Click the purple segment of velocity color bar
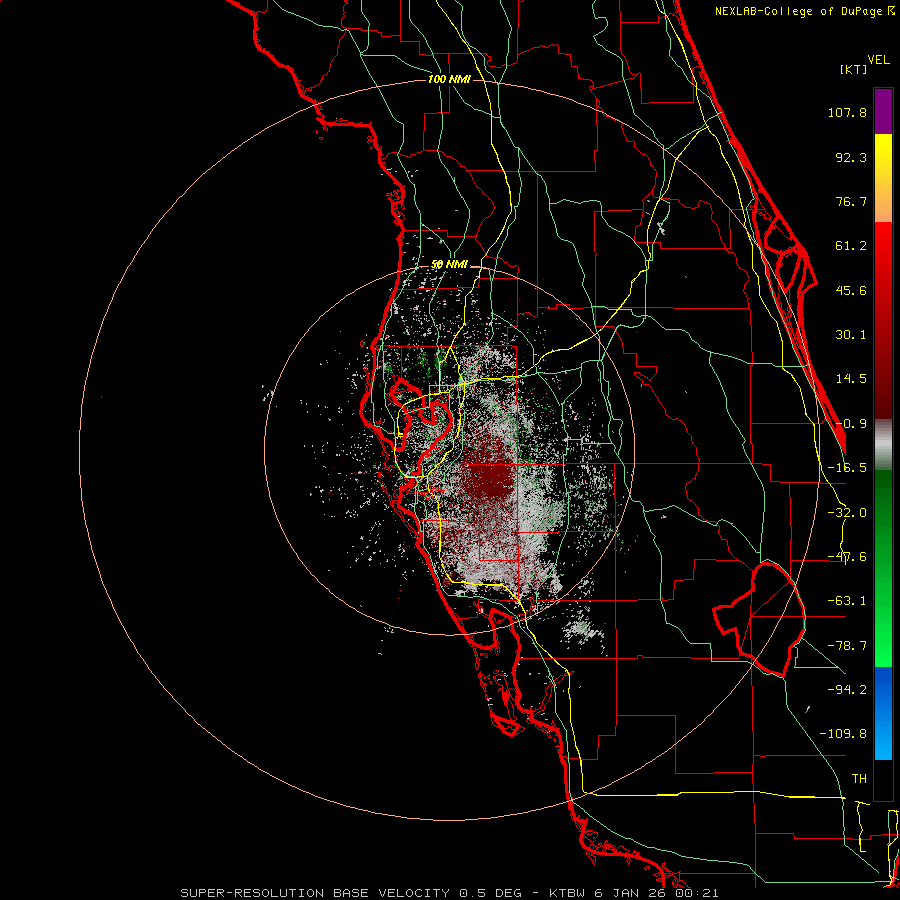 (883, 111)
